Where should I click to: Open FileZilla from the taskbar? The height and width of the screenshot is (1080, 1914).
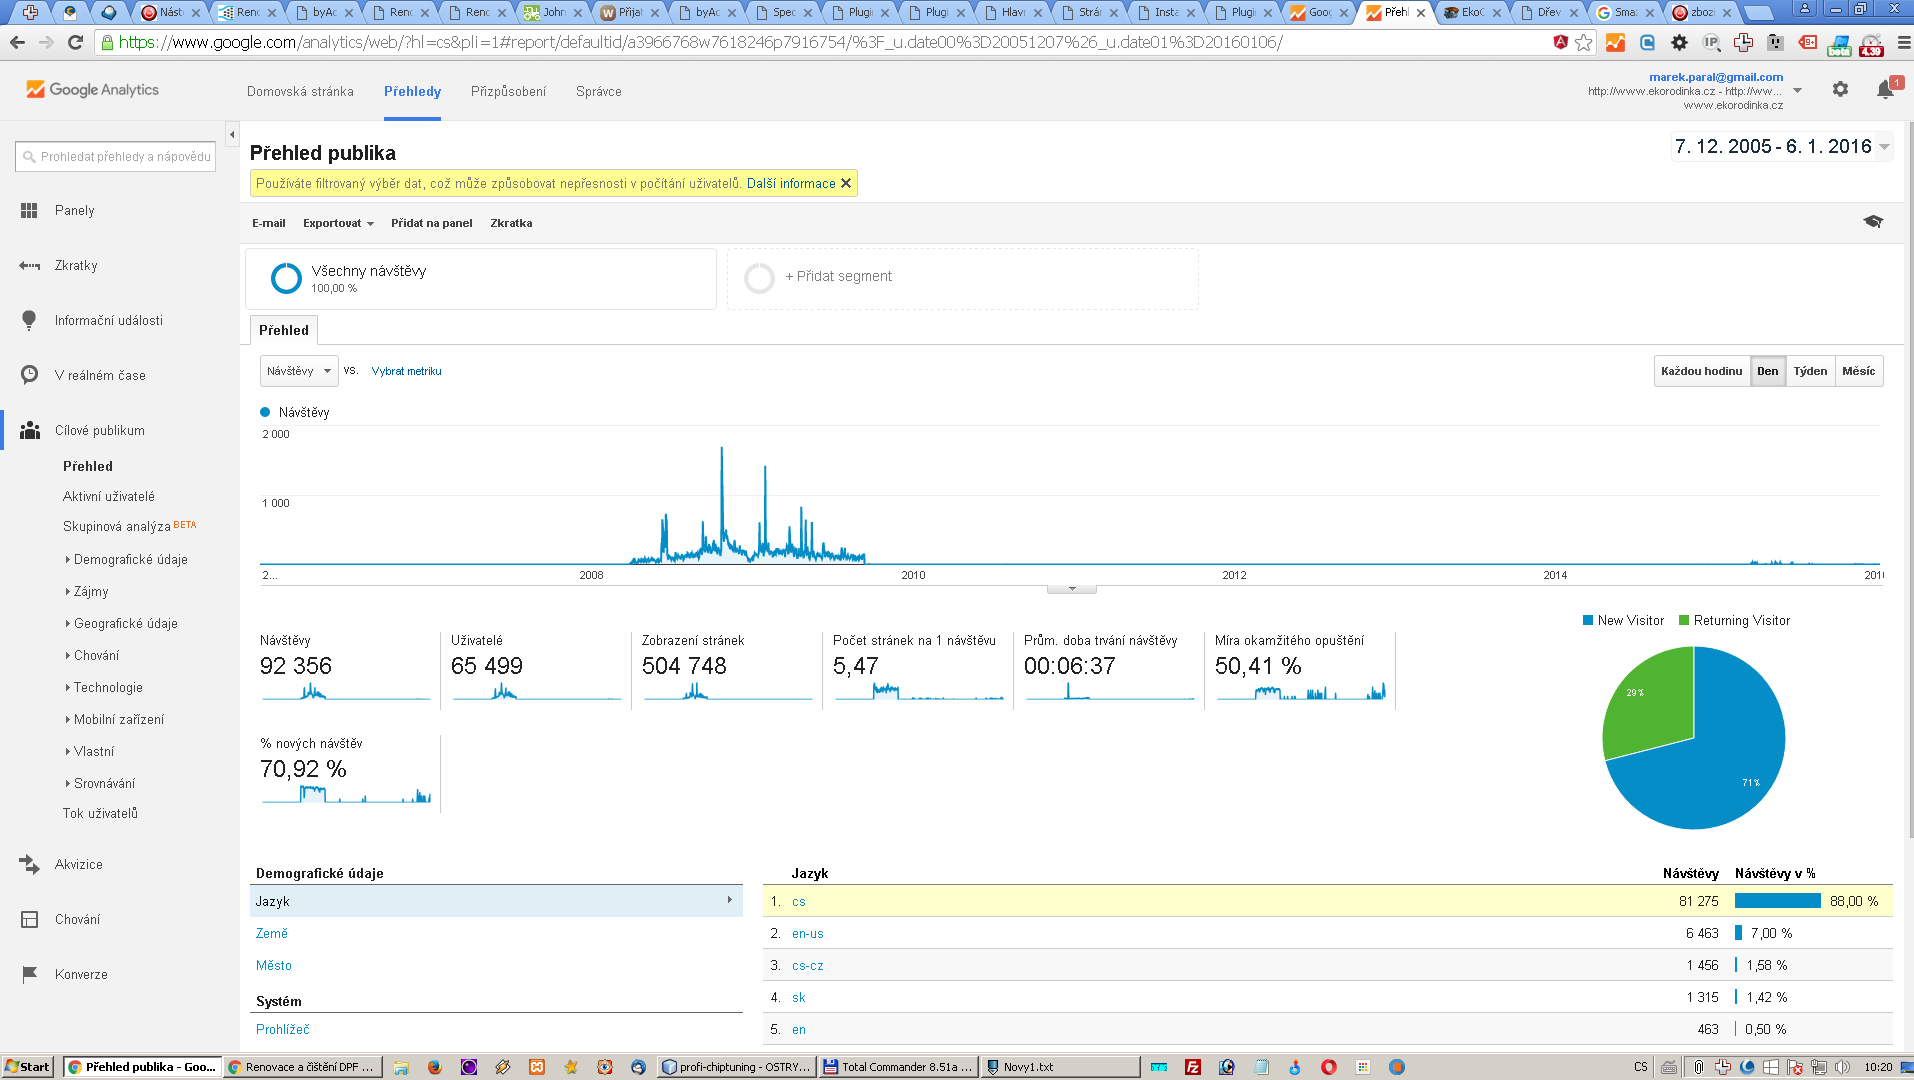pyautogui.click(x=1193, y=1067)
